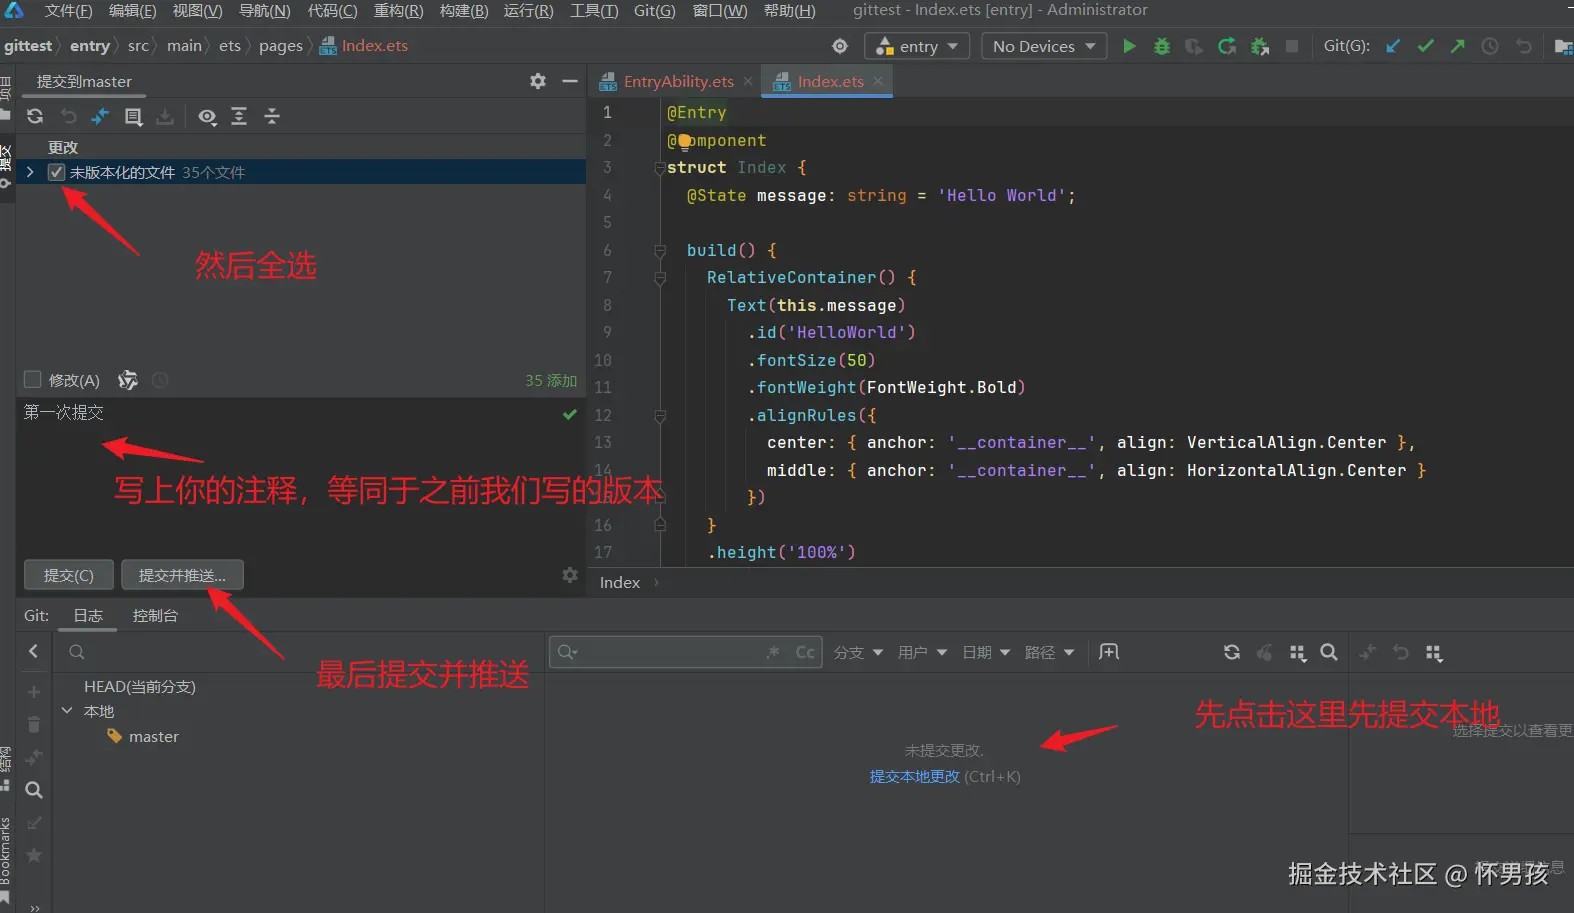
Task: Open the 日期 date filter dropdown
Action: click(x=986, y=652)
